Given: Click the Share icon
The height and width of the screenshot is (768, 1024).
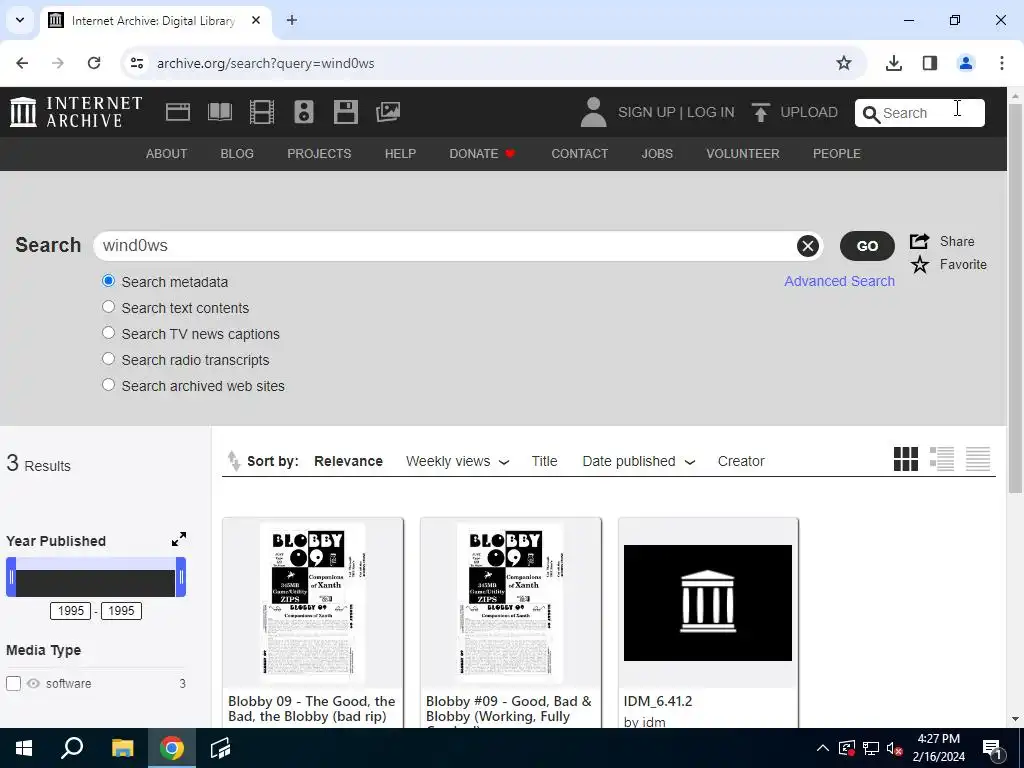Looking at the screenshot, I should pos(920,241).
